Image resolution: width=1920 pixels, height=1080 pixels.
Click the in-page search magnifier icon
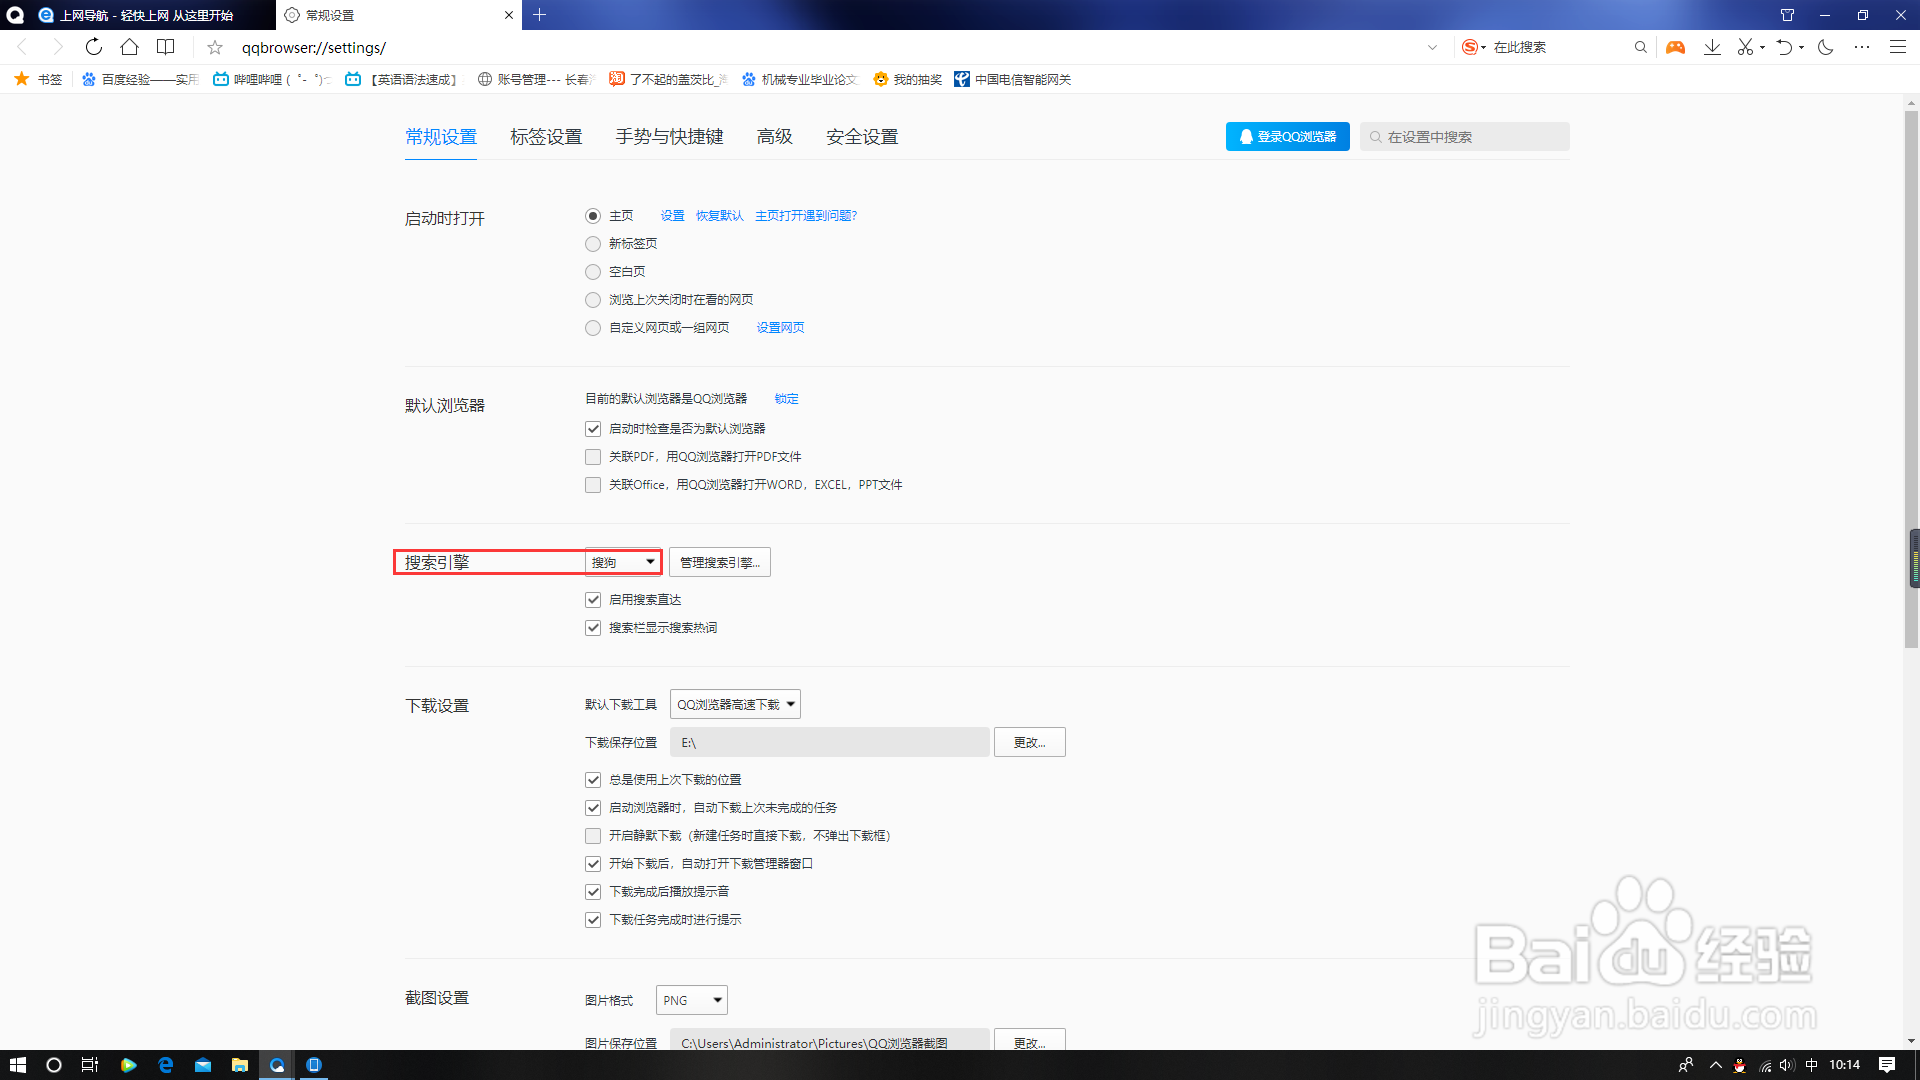tap(1640, 47)
